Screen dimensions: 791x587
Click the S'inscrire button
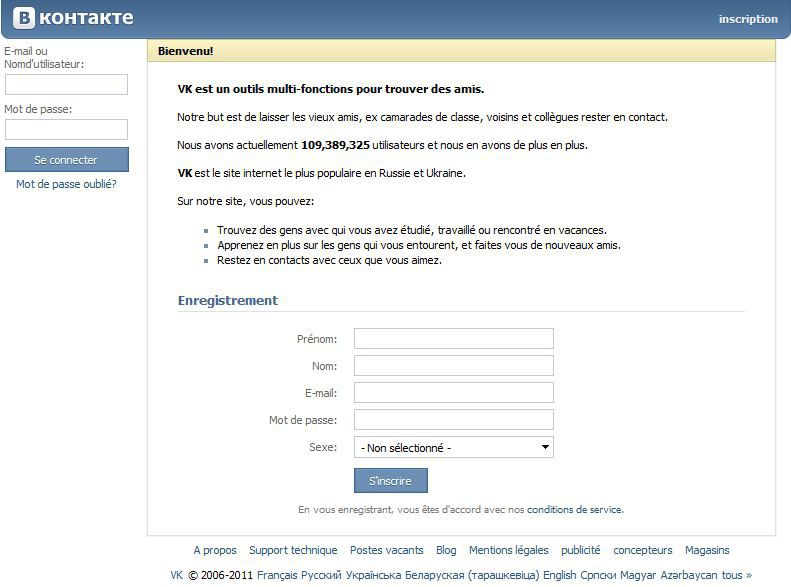coord(390,481)
